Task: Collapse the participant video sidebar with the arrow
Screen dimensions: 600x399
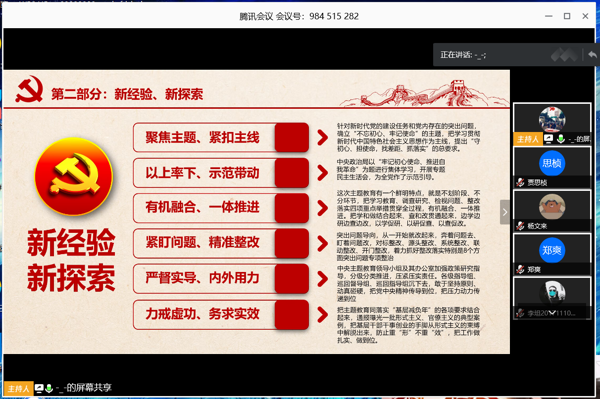Action: click(x=505, y=212)
